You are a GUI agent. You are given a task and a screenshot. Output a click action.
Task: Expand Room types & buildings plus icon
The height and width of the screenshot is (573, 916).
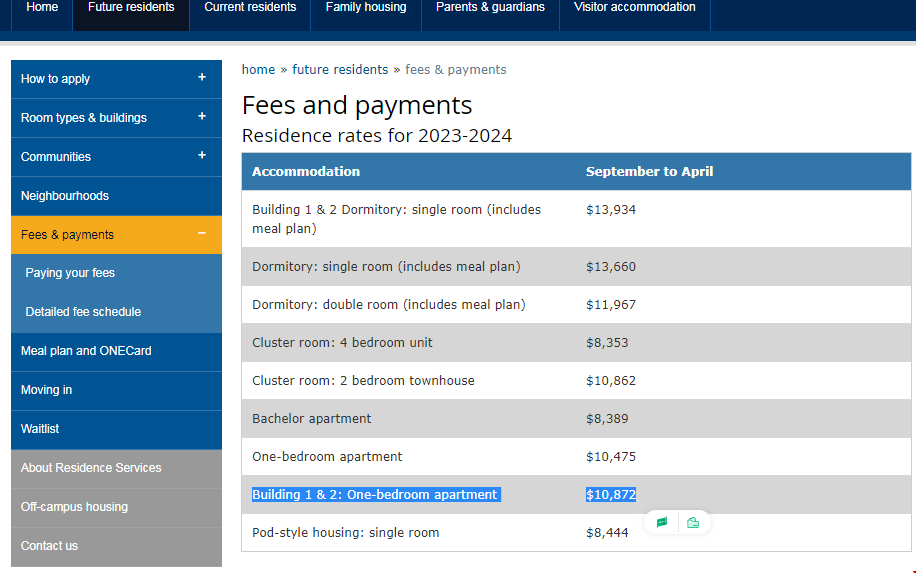tap(202, 117)
